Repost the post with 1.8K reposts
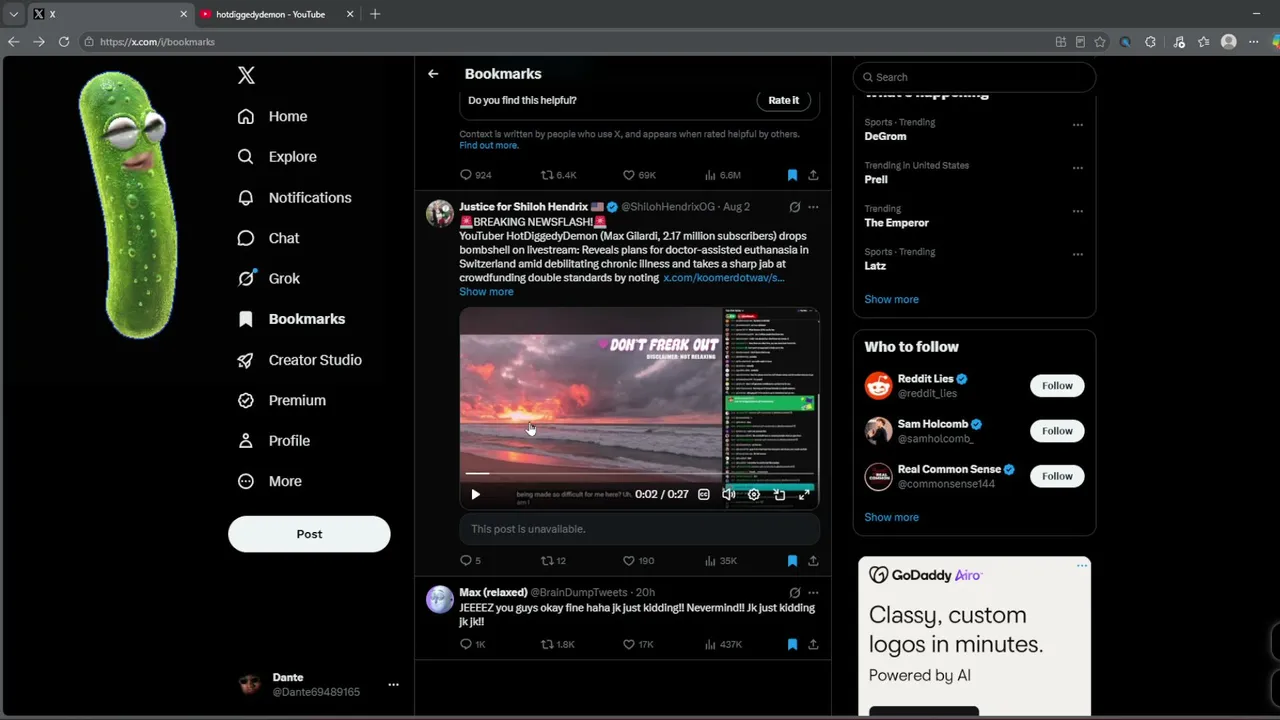The image size is (1280, 720). coord(558,645)
